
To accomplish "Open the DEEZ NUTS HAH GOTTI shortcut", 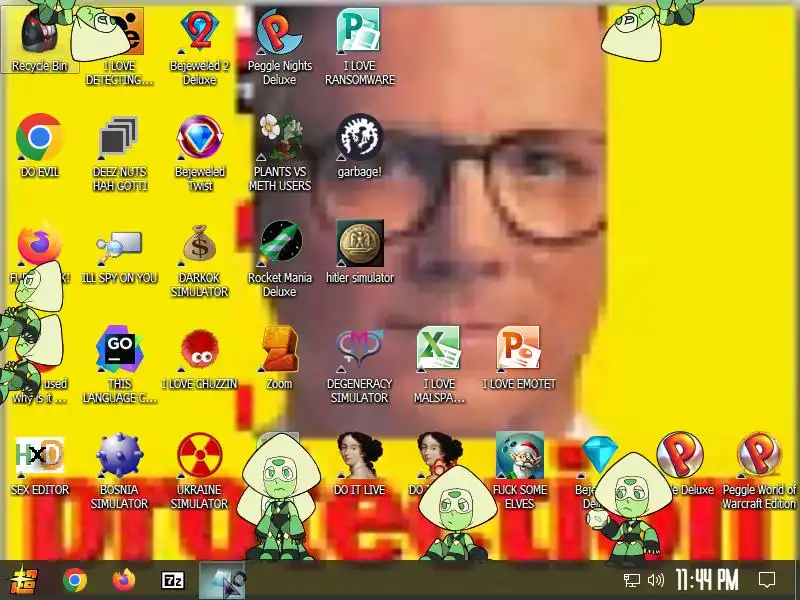I will point(119,153).
